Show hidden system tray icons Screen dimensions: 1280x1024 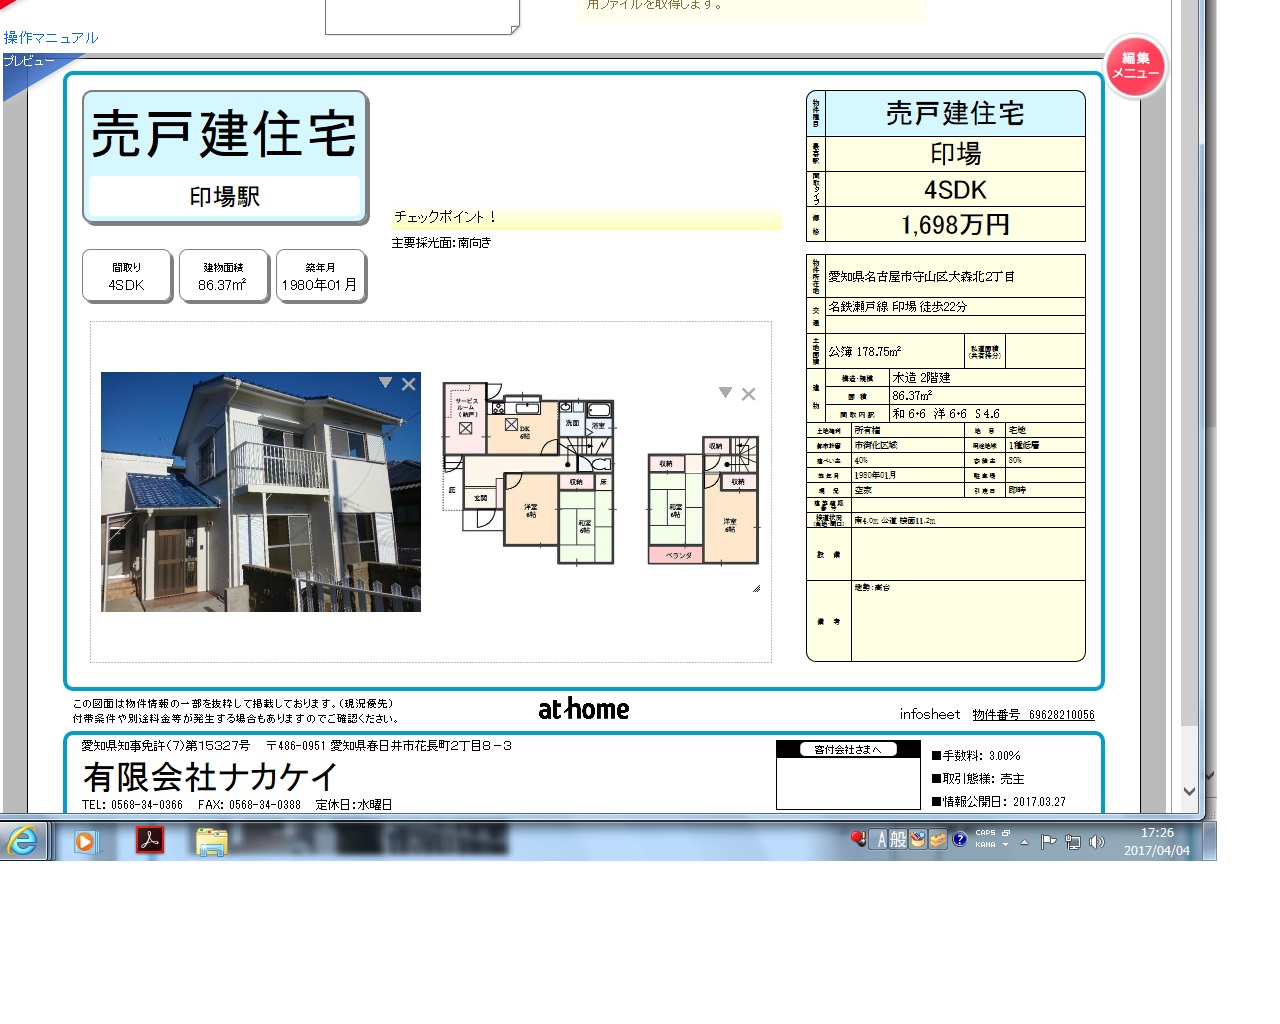pyautogui.click(x=1024, y=842)
